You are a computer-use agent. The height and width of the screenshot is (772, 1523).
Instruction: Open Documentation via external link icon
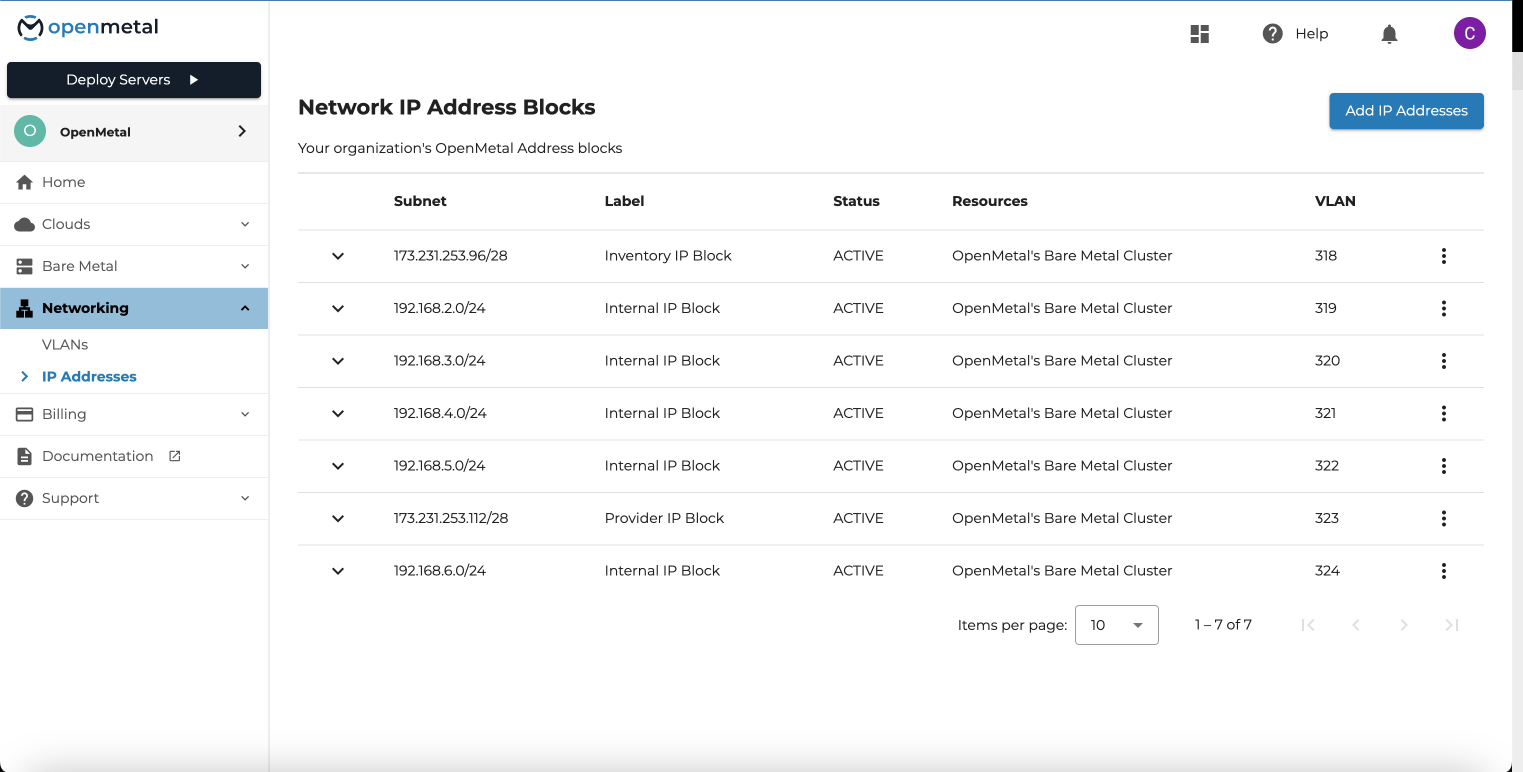[175, 456]
